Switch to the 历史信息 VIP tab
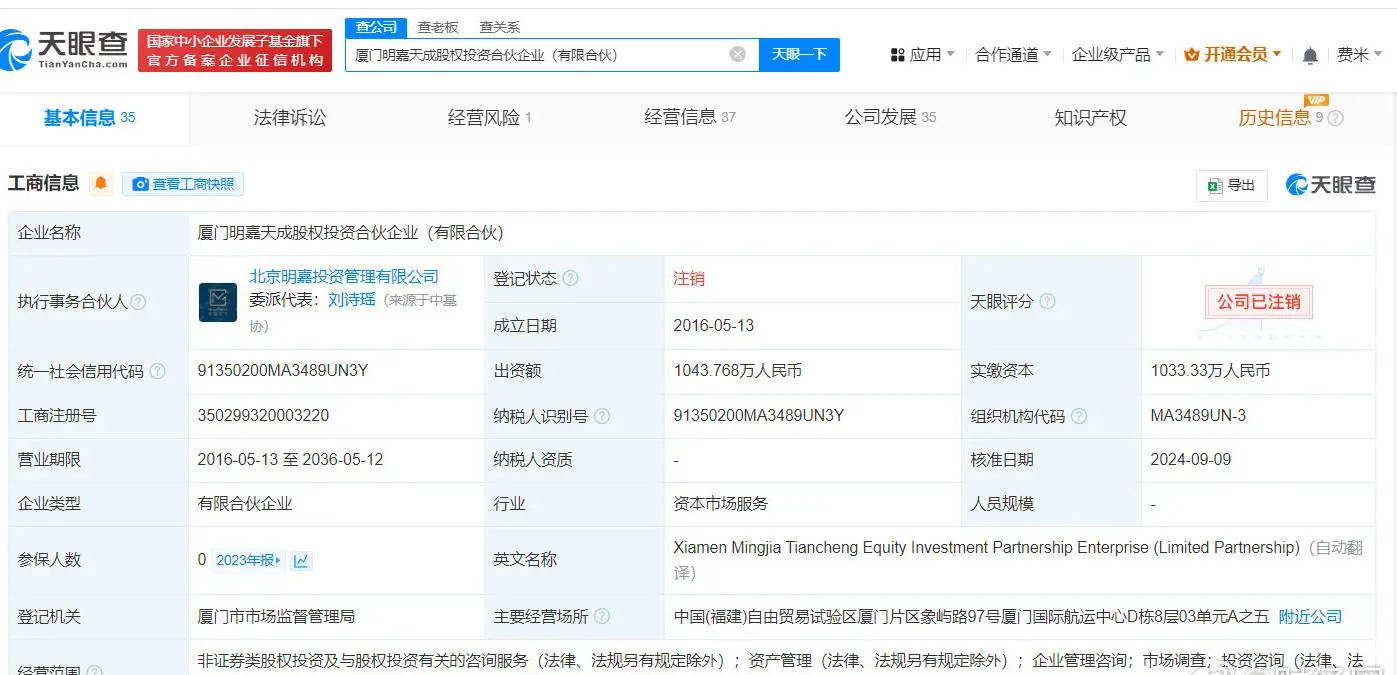 (x=1282, y=118)
